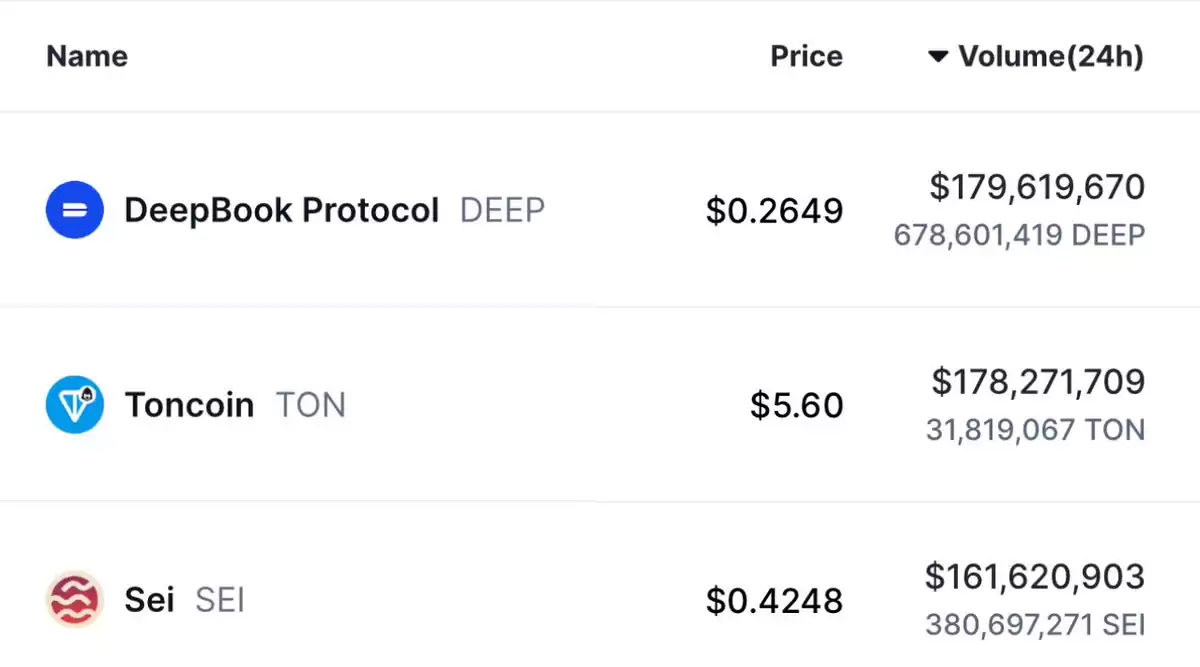This screenshot has height=667, width=1200.
Task: Click the Sei red wave logo
Action: (75, 600)
